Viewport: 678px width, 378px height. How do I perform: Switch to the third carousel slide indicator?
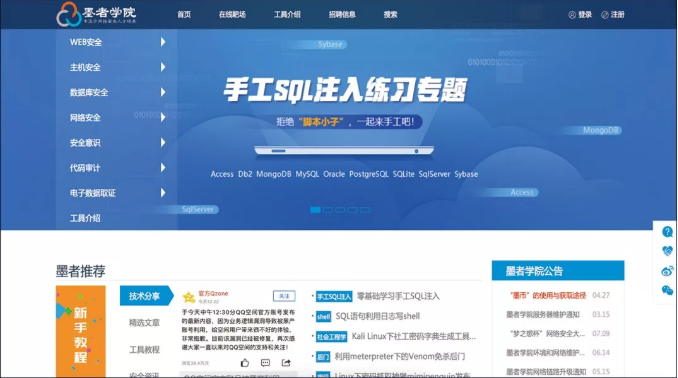tap(340, 210)
